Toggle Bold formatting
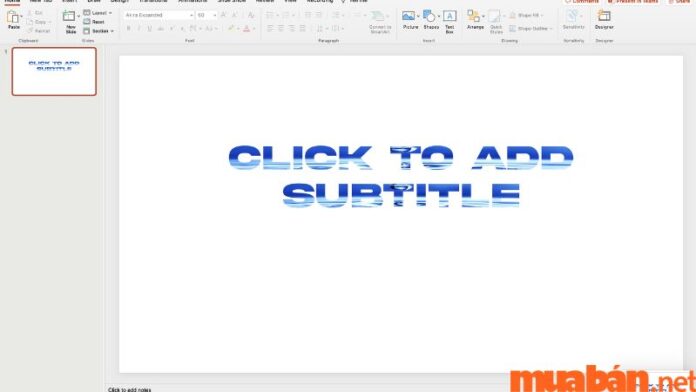This screenshot has width=696, height=392. point(129,28)
